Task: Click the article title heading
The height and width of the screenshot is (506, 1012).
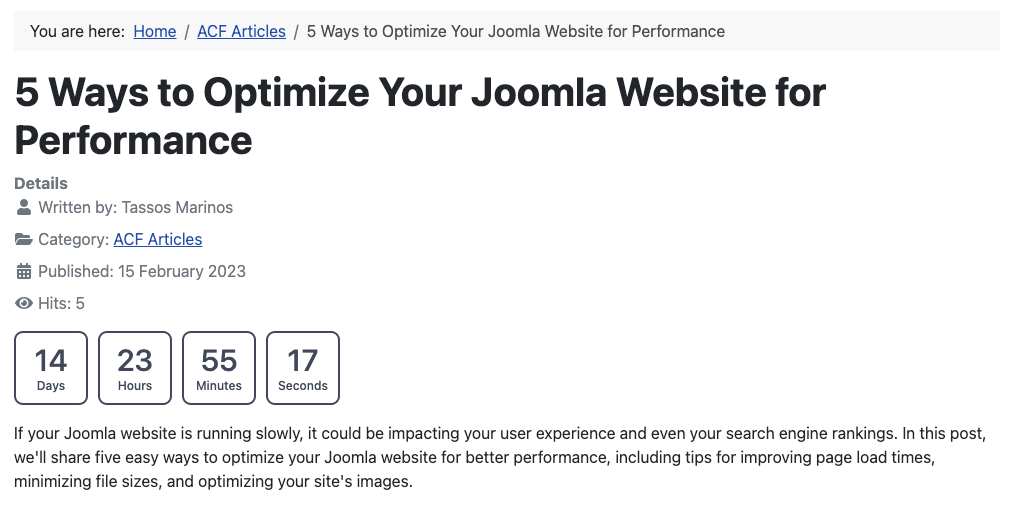Action: 420,116
